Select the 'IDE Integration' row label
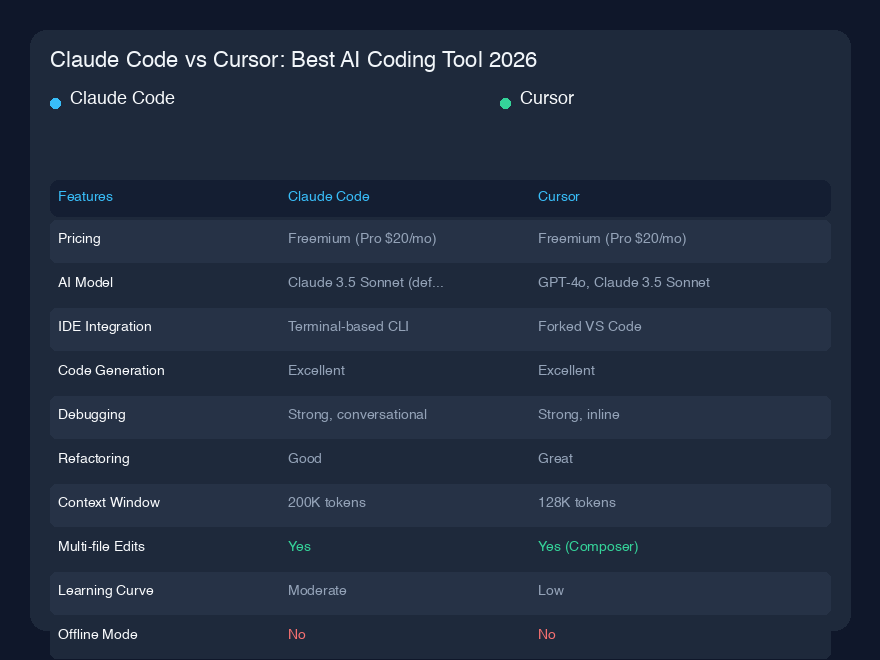This screenshot has height=660, width=880. coord(105,327)
